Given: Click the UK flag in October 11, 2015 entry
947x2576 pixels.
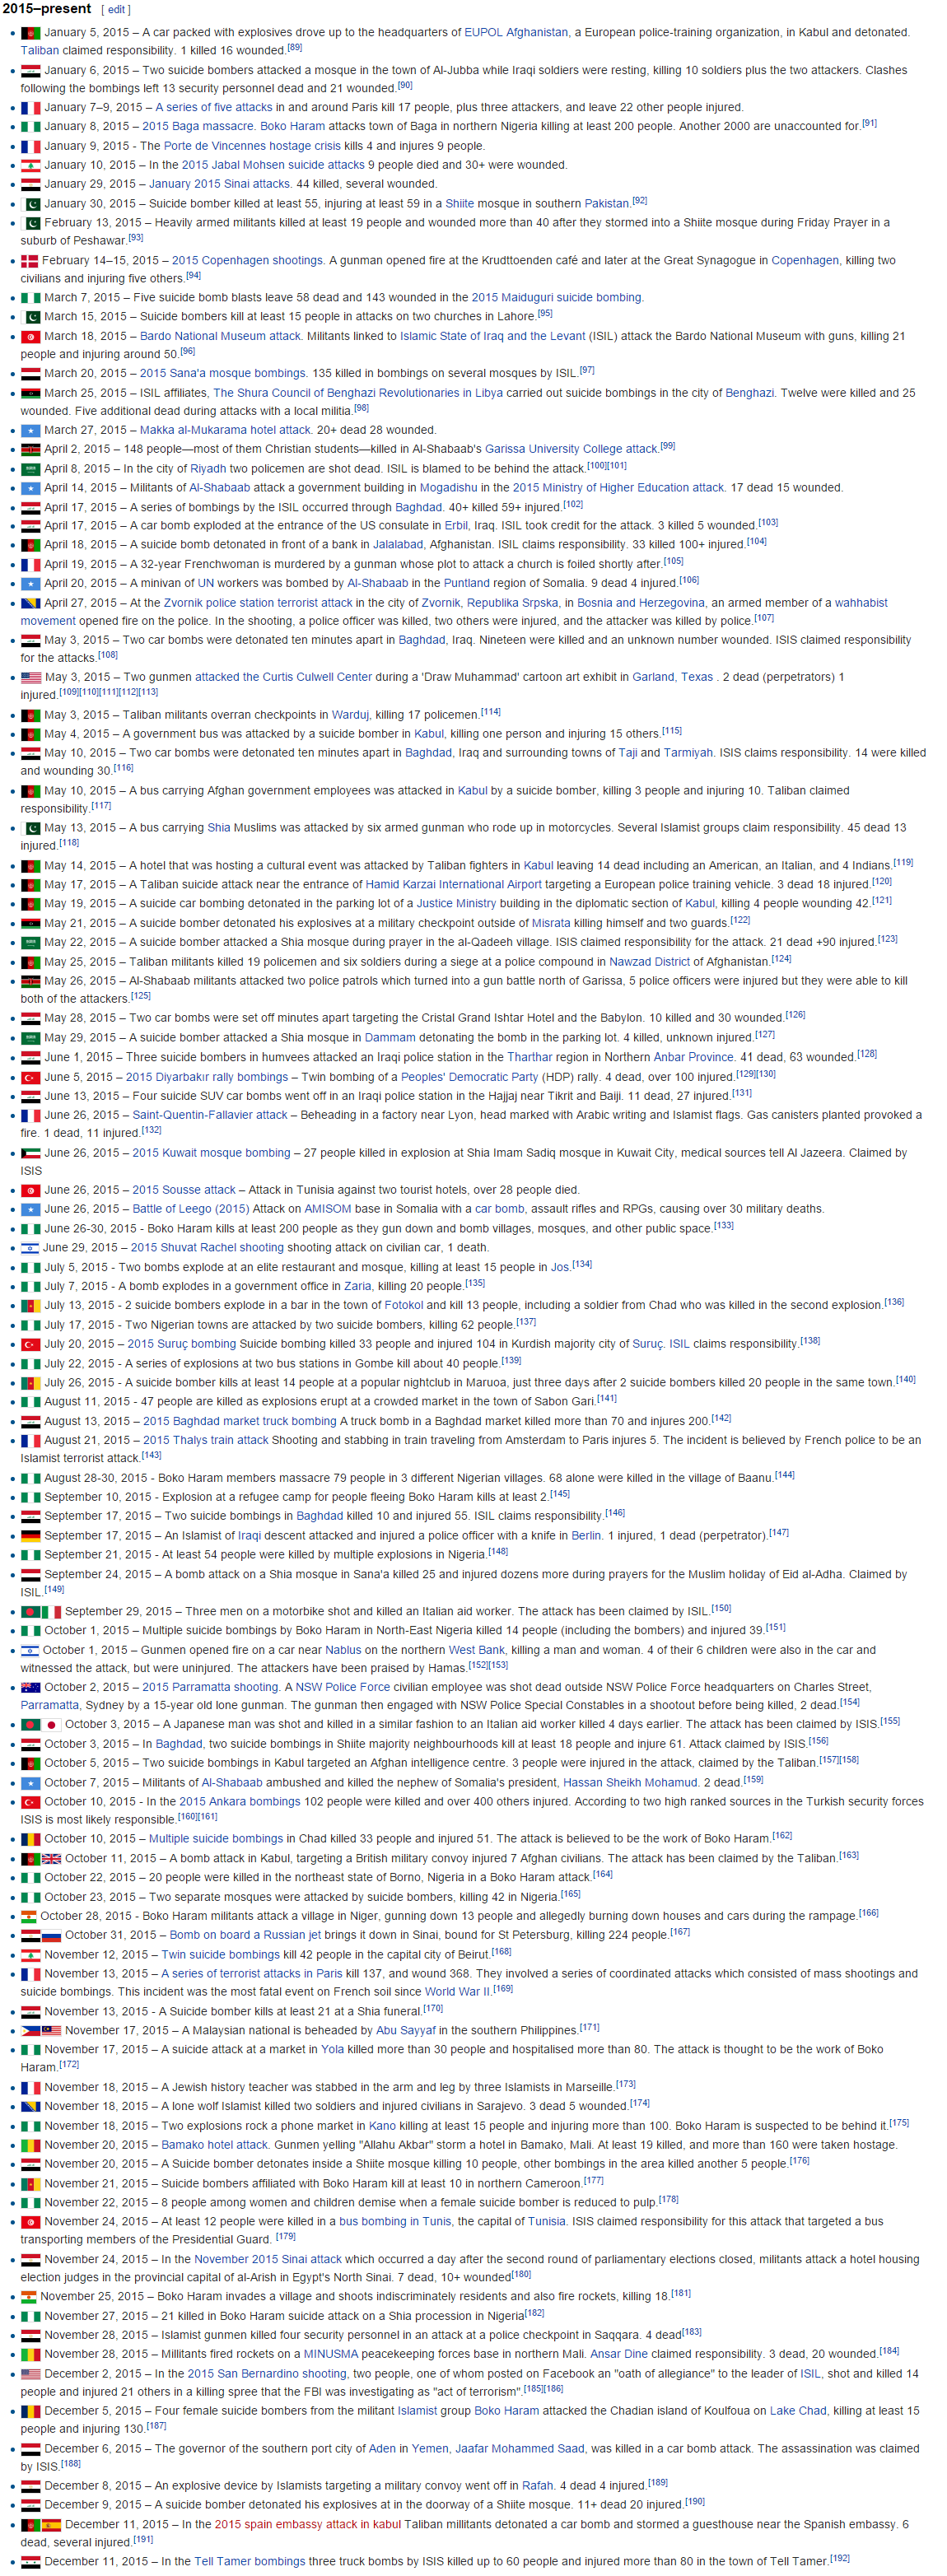Looking at the screenshot, I should 52,1859.
